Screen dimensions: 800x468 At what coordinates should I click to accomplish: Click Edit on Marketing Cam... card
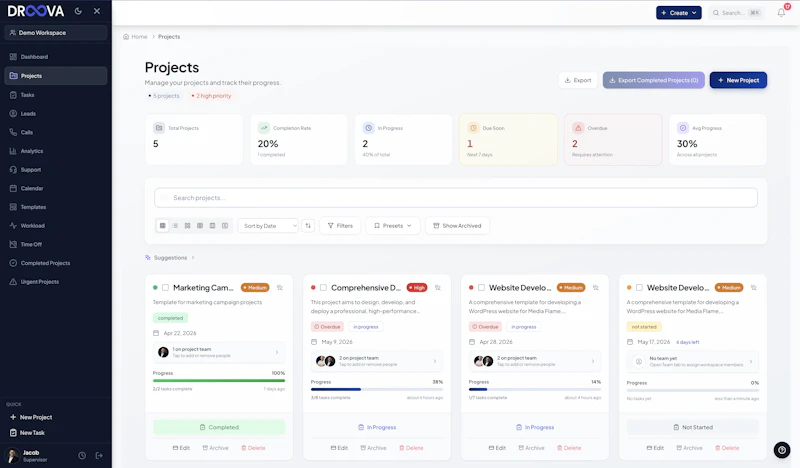pos(181,448)
